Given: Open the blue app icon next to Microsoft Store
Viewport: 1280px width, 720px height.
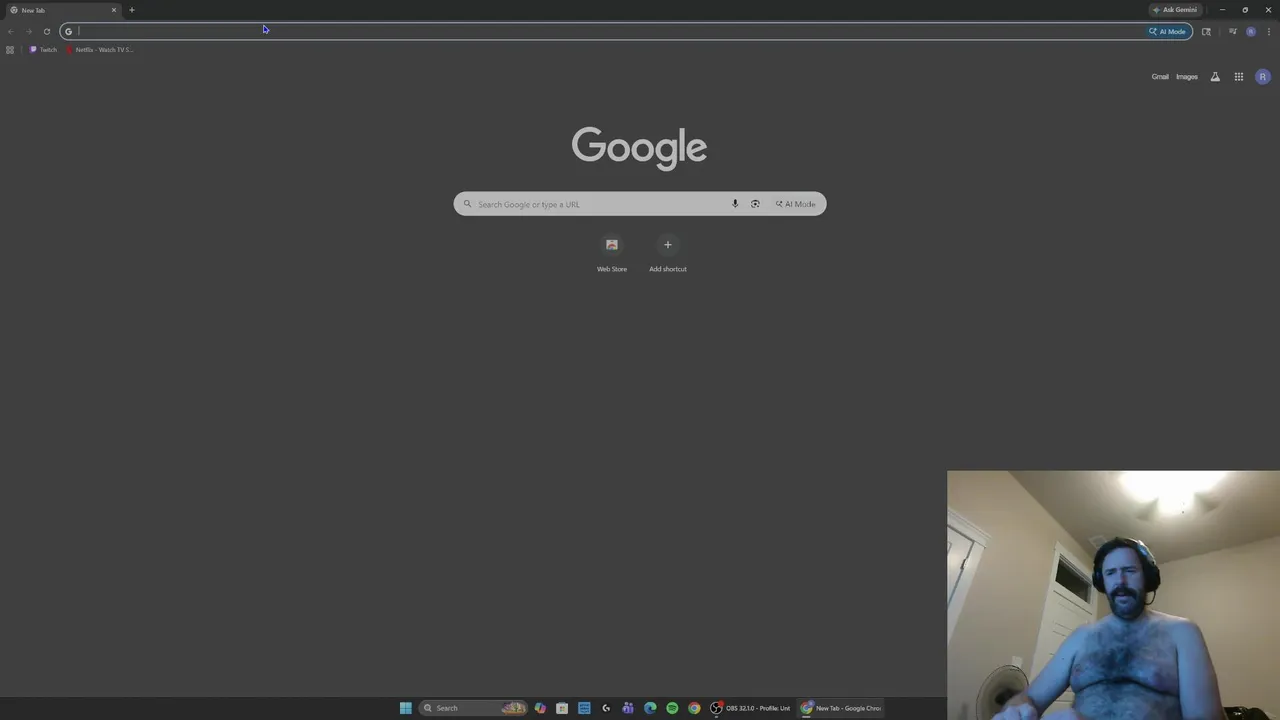Looking at the screenshot, I should (584, 708).
